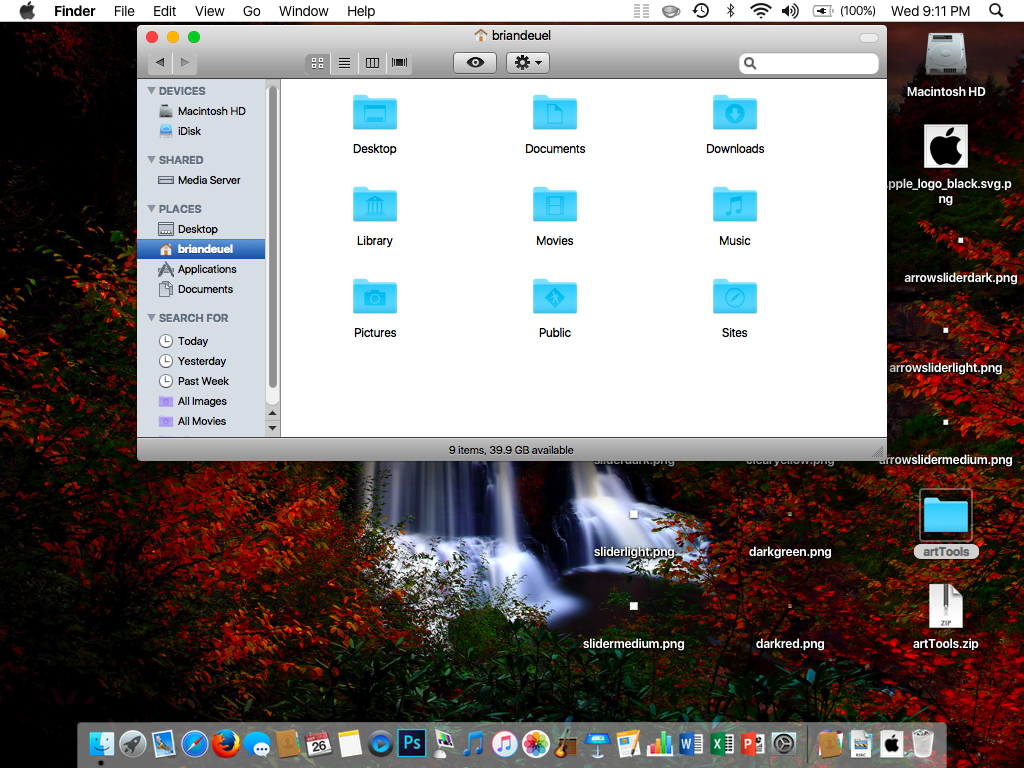Select the artTools.zip archive on desktop
Viewport: 1024px width, 768px height.
point(946,607)
